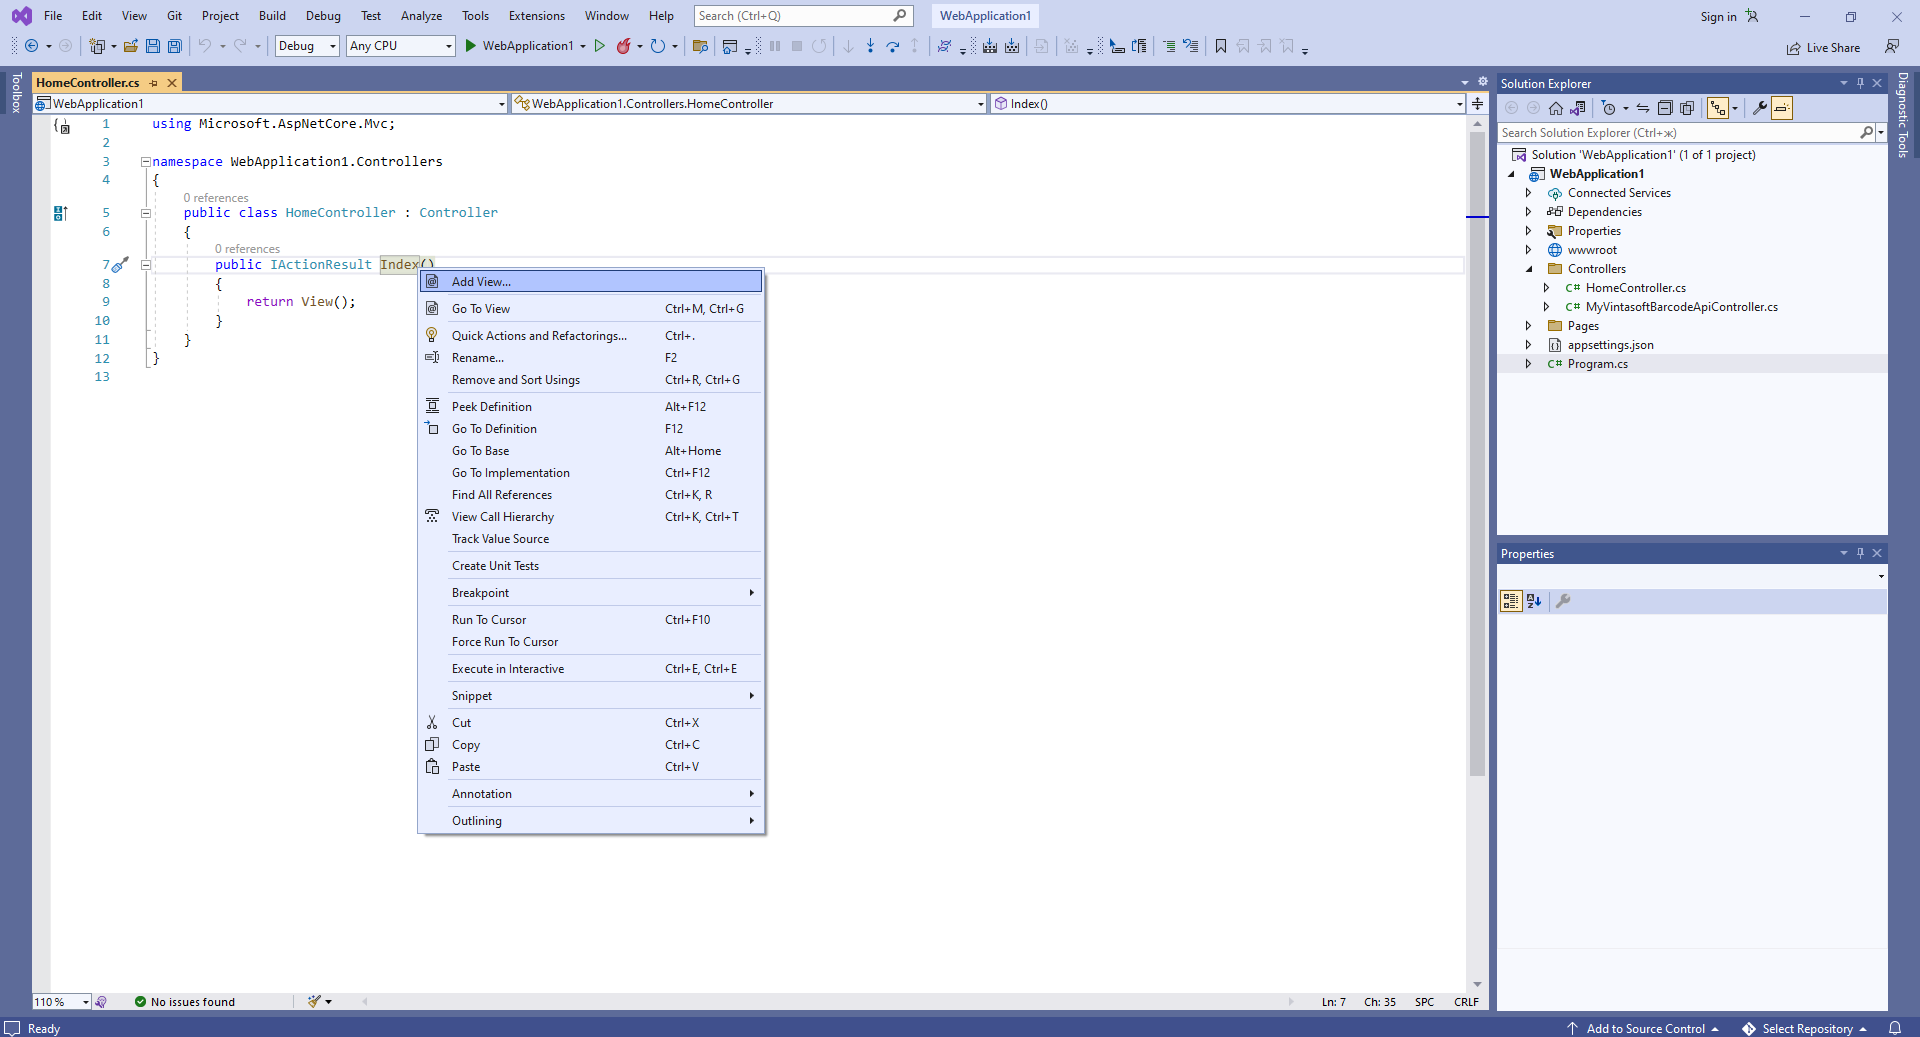
Task: Click Collapse All icon in Solution Explorer
Action: click(x=1665, y=108)
